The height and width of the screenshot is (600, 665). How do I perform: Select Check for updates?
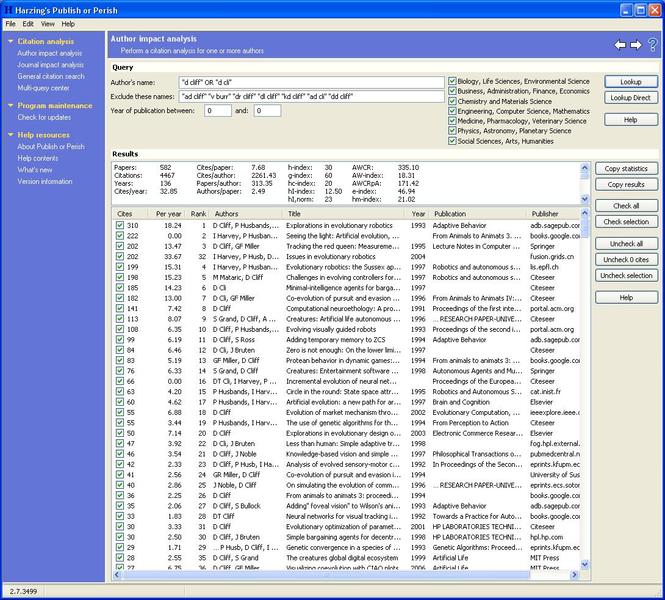coord(44,117)
